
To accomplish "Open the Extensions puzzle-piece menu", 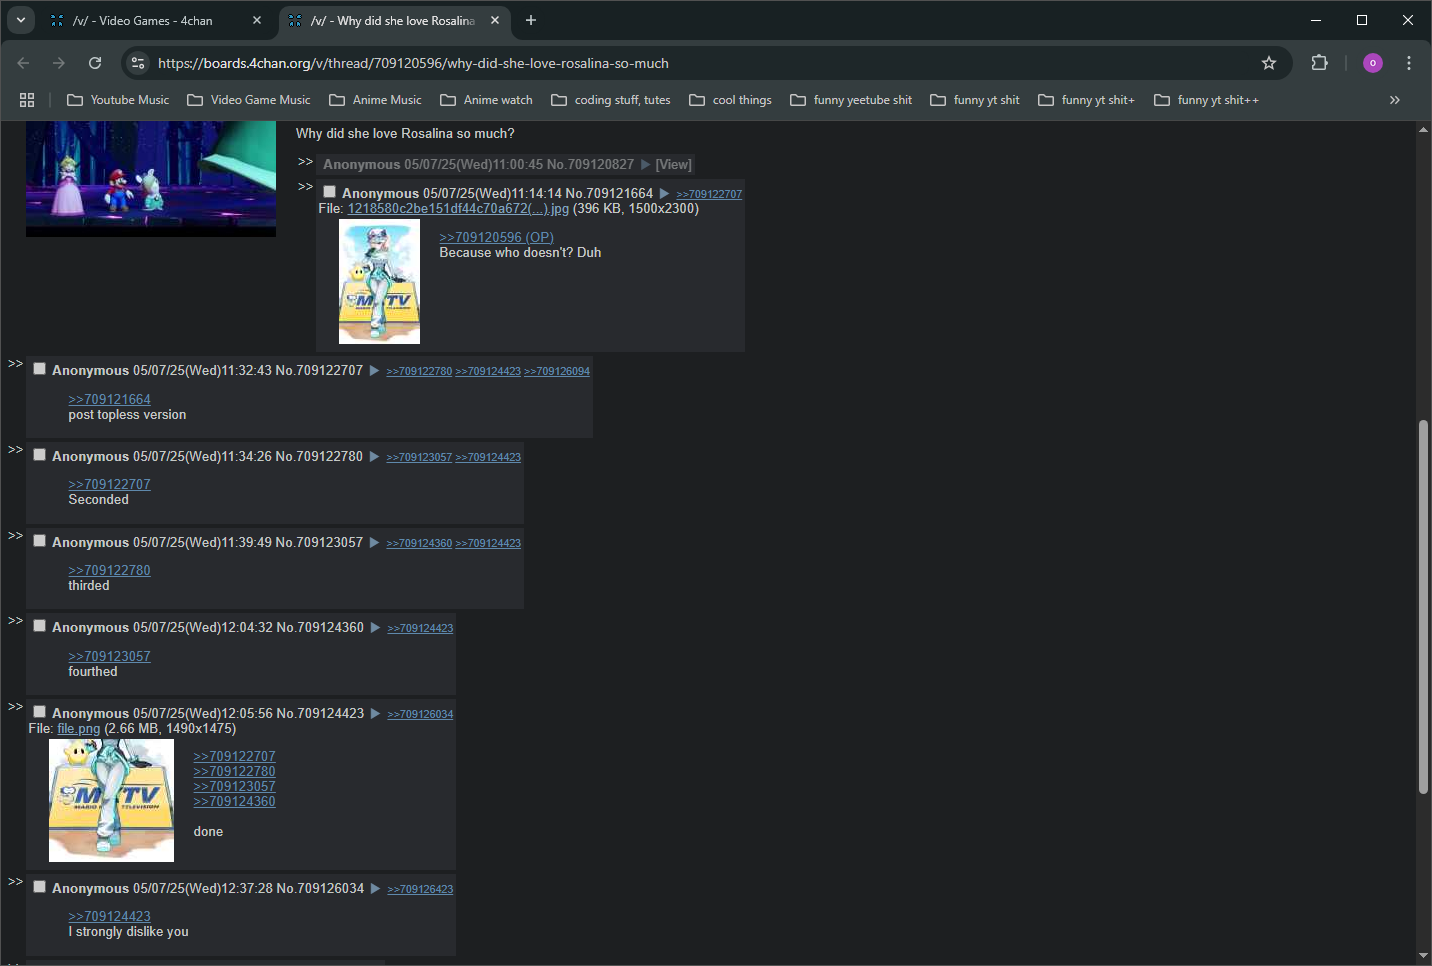I will click(1319, 63).
